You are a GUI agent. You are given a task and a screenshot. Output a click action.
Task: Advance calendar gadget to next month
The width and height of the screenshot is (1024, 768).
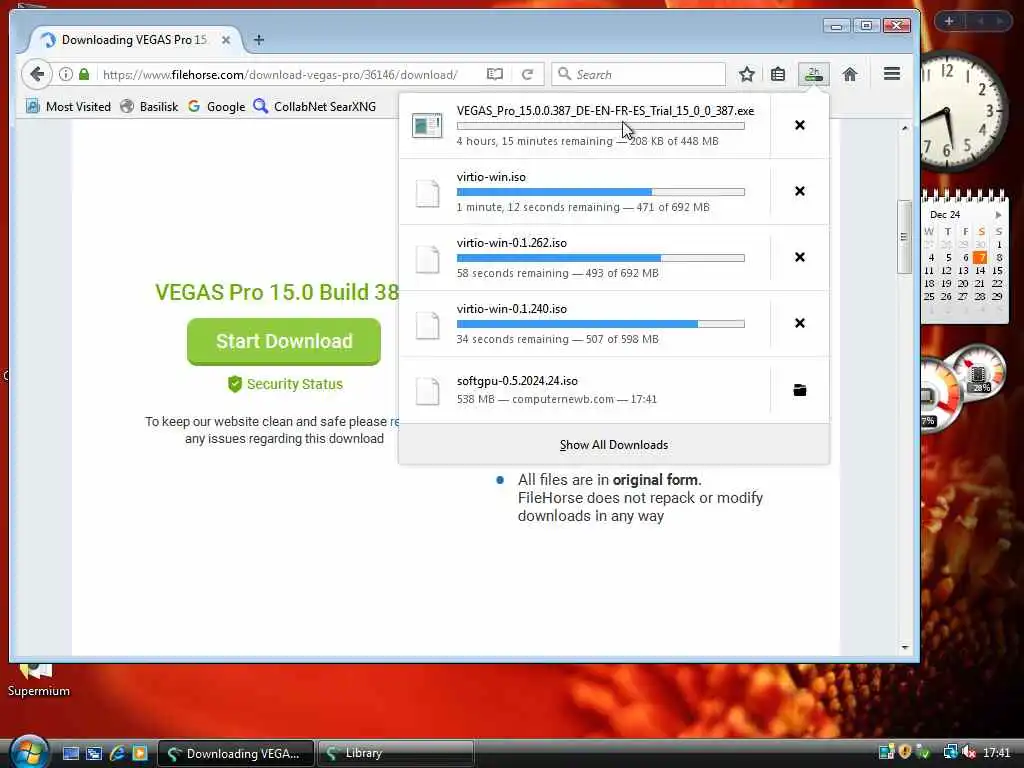[999, 214]
